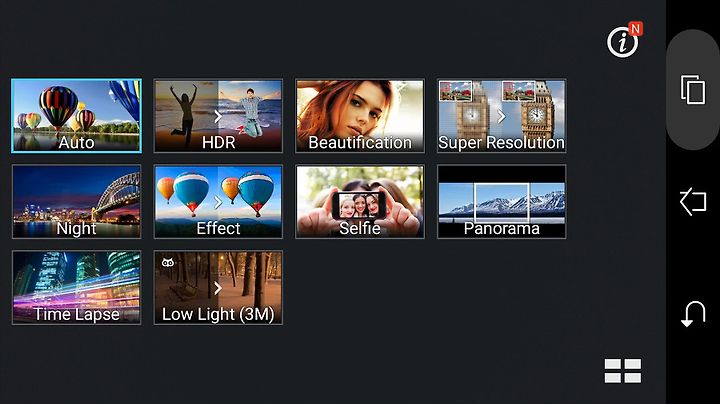Click the owl icon on Low Light tile

(x=168, y=263)
